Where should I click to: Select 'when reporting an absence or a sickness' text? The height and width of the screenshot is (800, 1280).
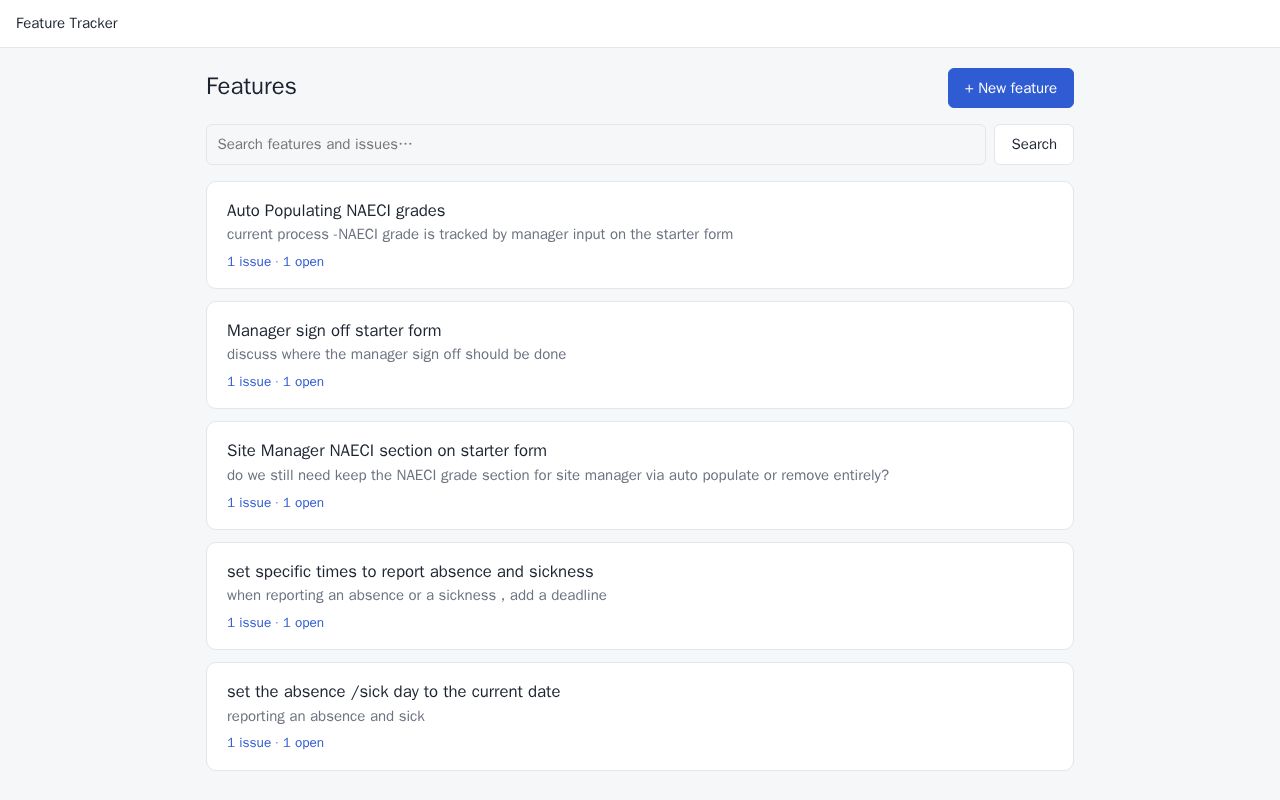(x=417, y=595)
